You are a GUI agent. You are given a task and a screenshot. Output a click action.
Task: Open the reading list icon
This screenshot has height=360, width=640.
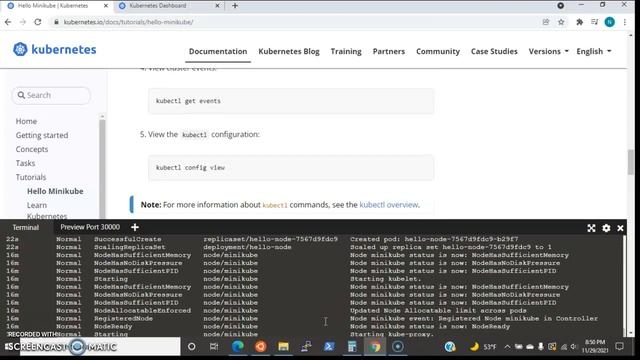(594, 22)
